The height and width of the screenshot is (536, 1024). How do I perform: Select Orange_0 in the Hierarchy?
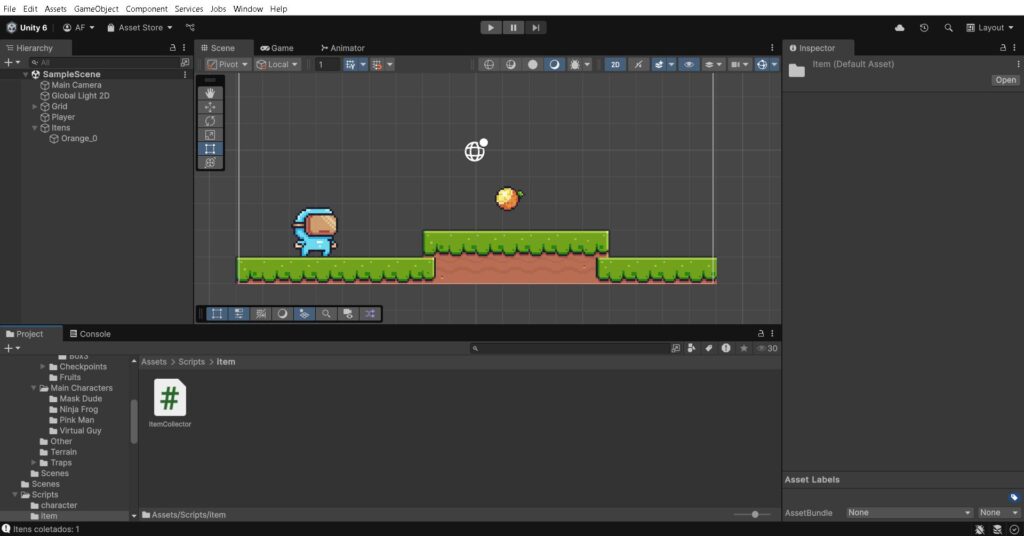tap(79, 138)
